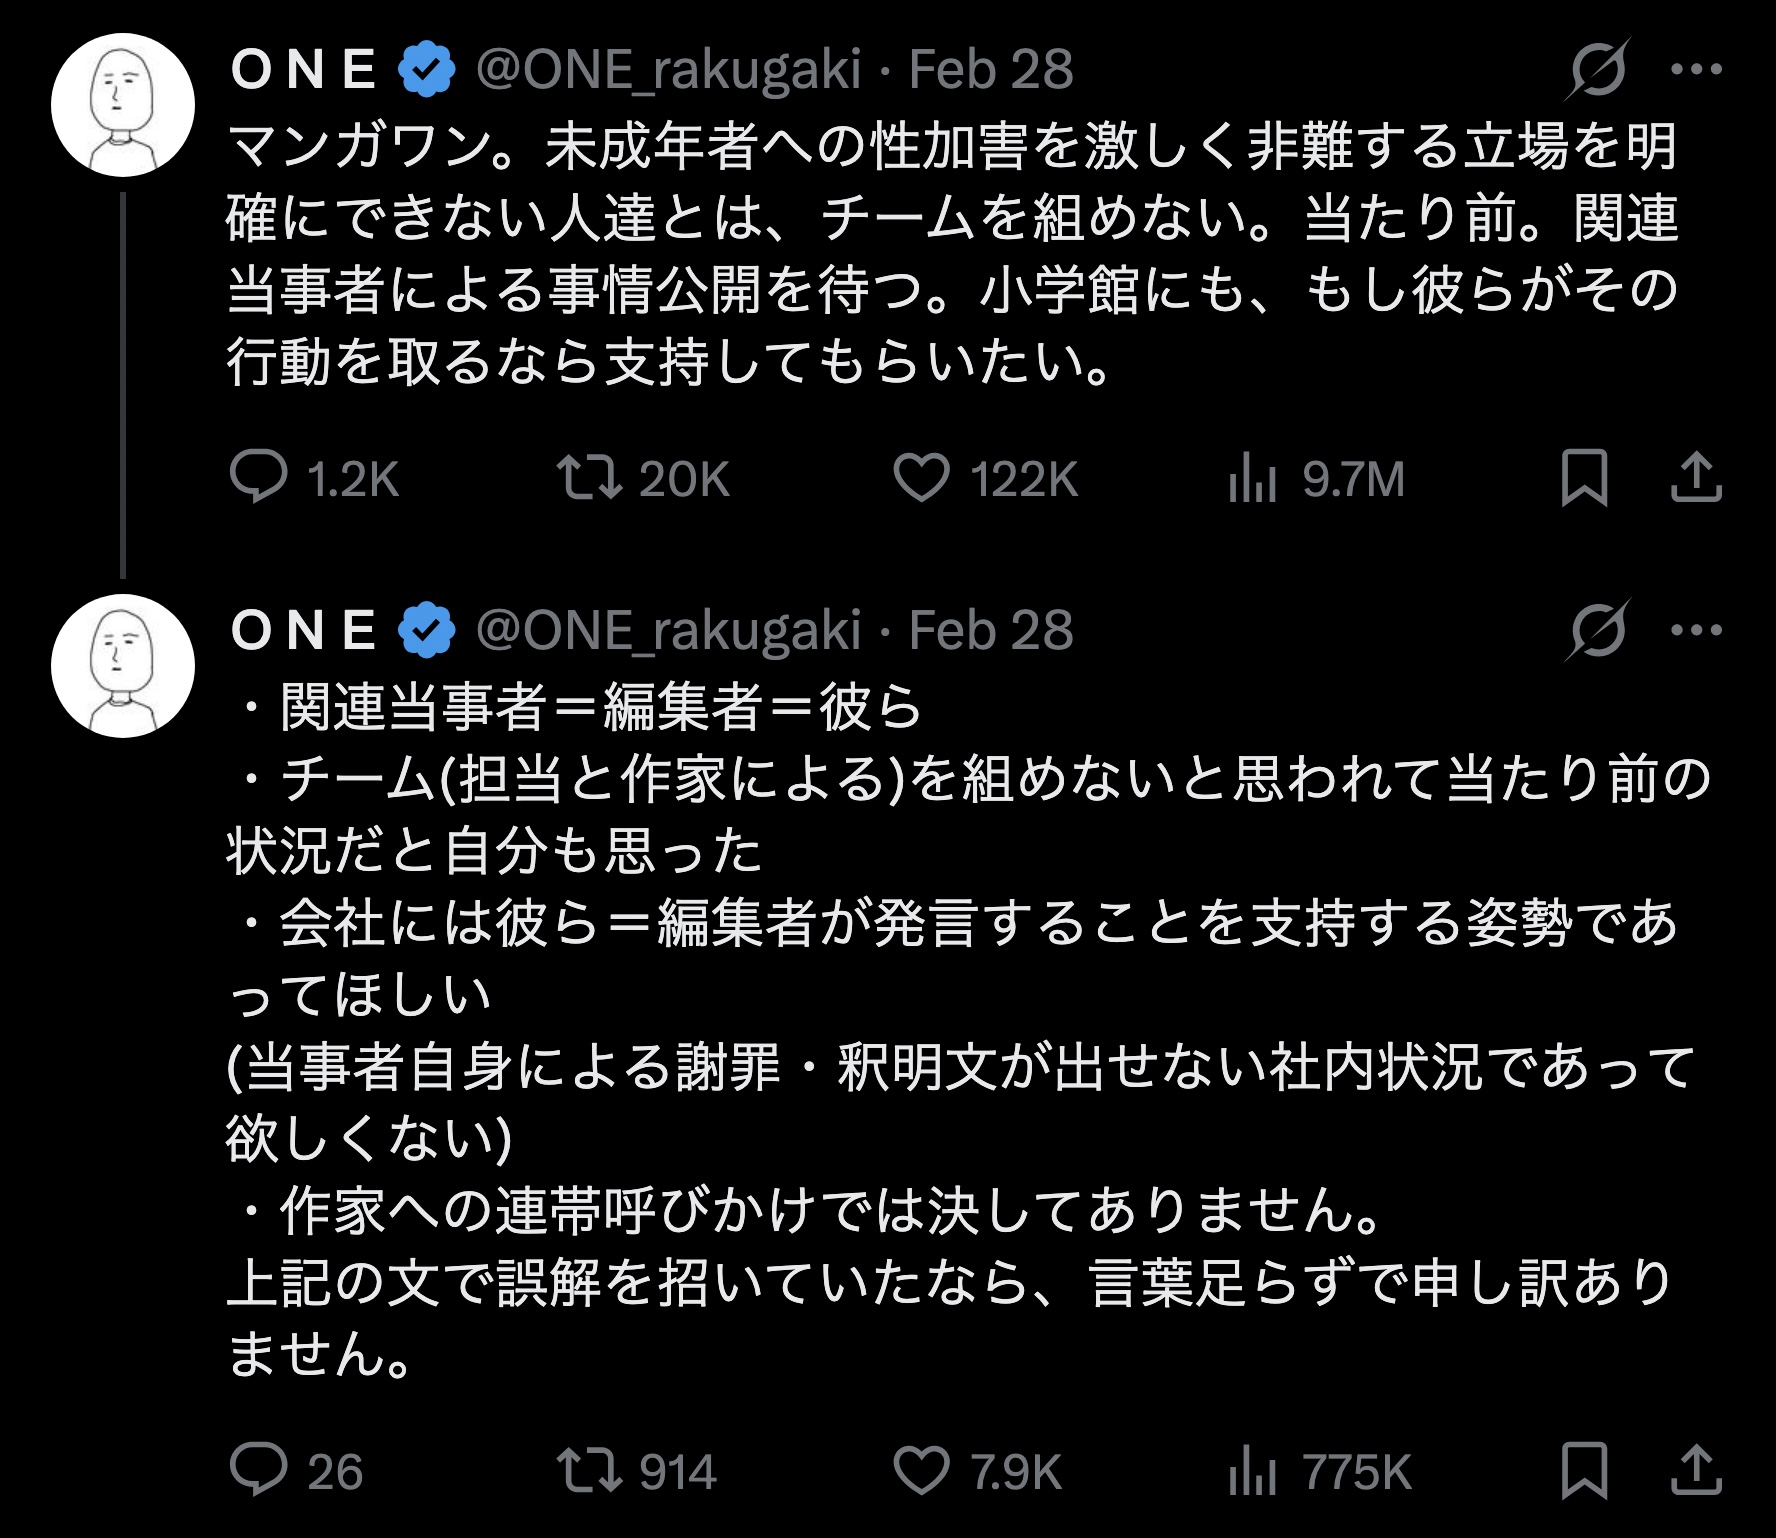This screenshot has height=1538, width=1776.
Task: View analytics of the 775K-view tweet
Action: 1252,1471
